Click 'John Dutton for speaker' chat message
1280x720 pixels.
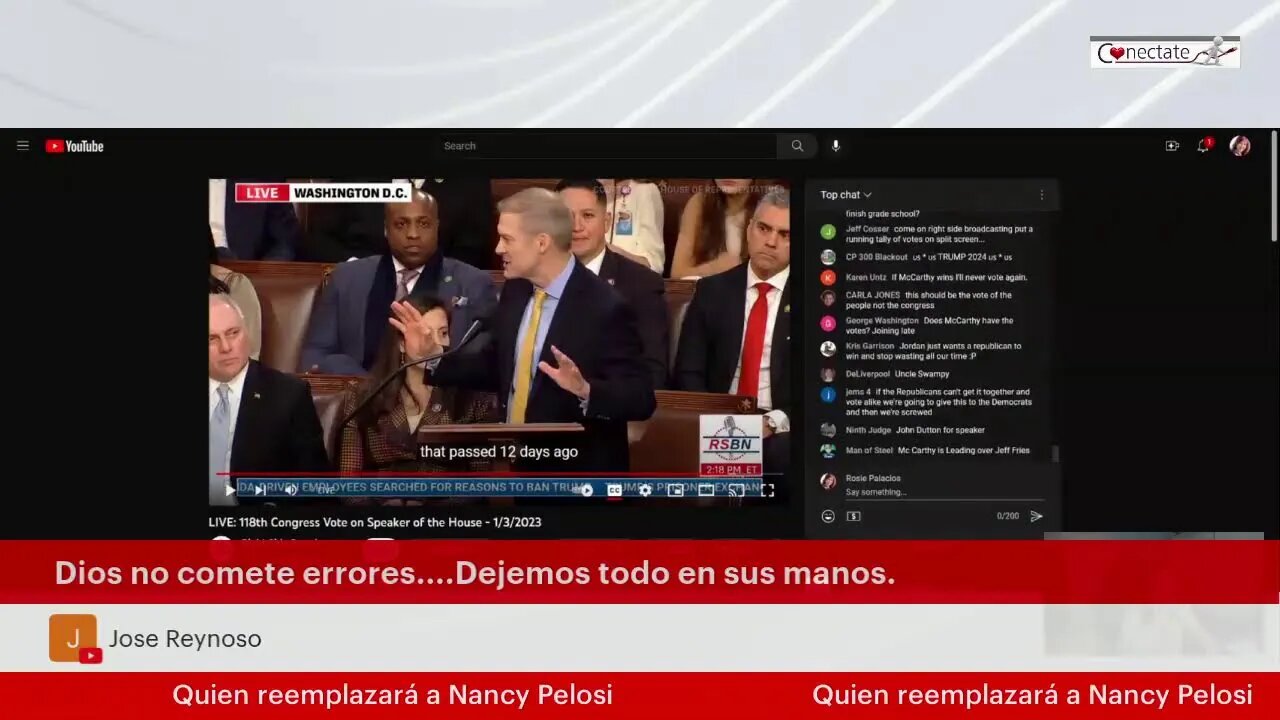coord(940,430)
